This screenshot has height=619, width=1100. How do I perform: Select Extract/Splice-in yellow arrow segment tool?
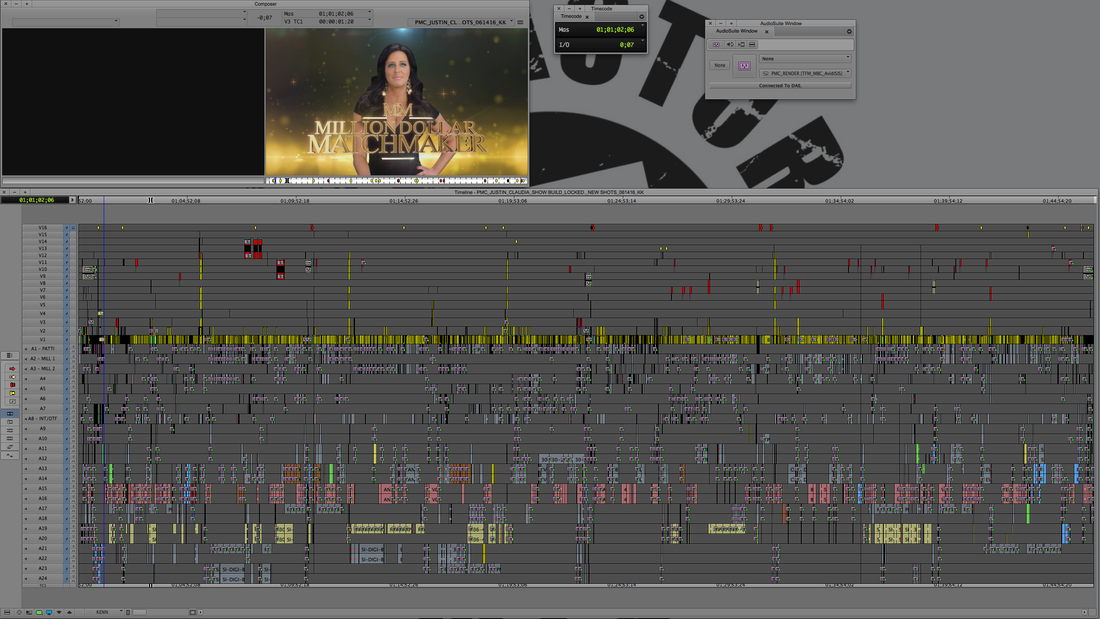(x=12, y=377)
